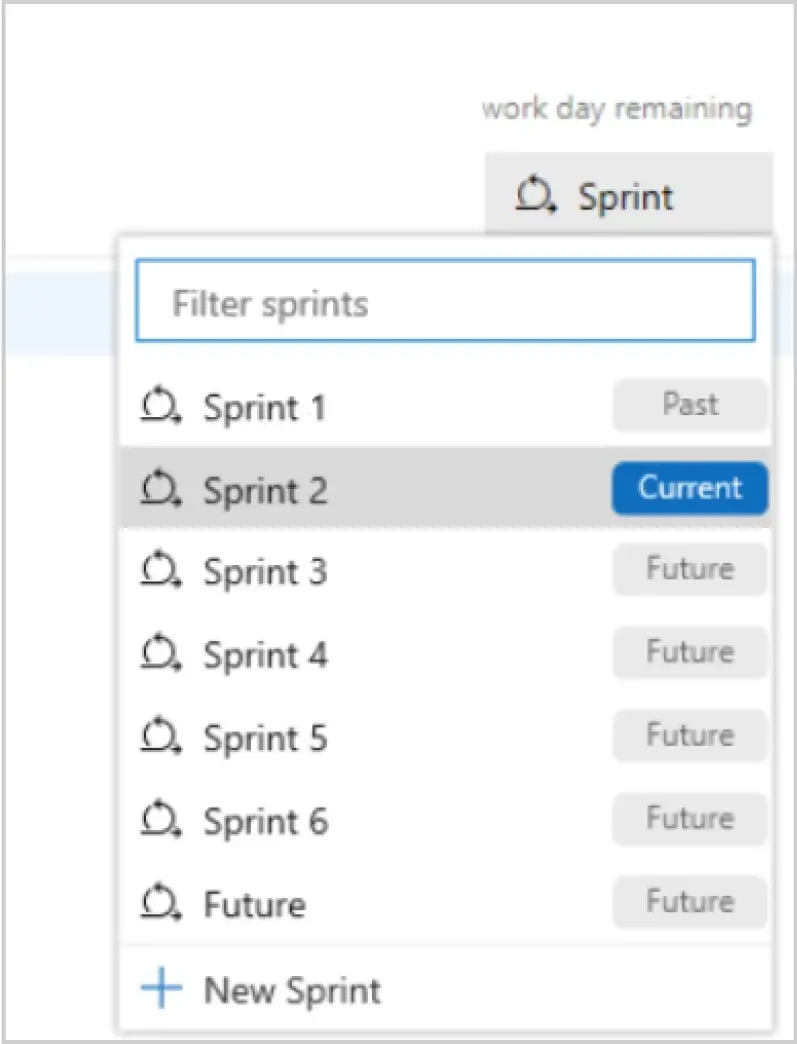
Task: Open Sprint 6 entry
Action: point(265,821)
